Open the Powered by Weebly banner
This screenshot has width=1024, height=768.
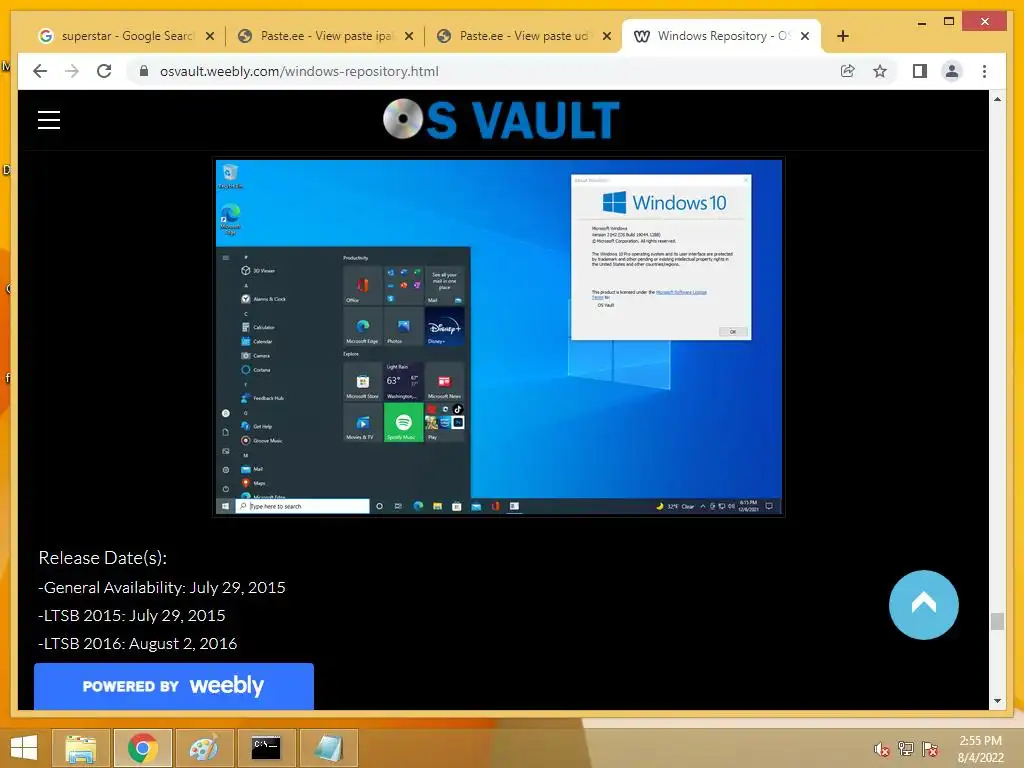174,686
